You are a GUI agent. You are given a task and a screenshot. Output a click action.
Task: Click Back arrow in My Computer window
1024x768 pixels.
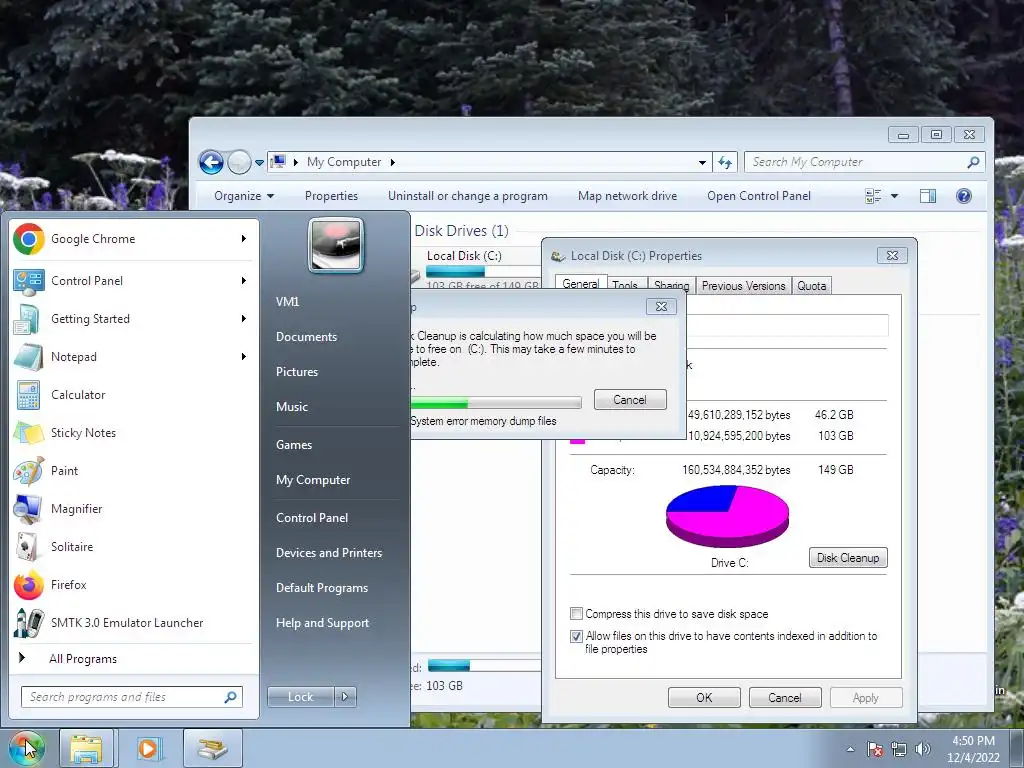coord(211,162)
